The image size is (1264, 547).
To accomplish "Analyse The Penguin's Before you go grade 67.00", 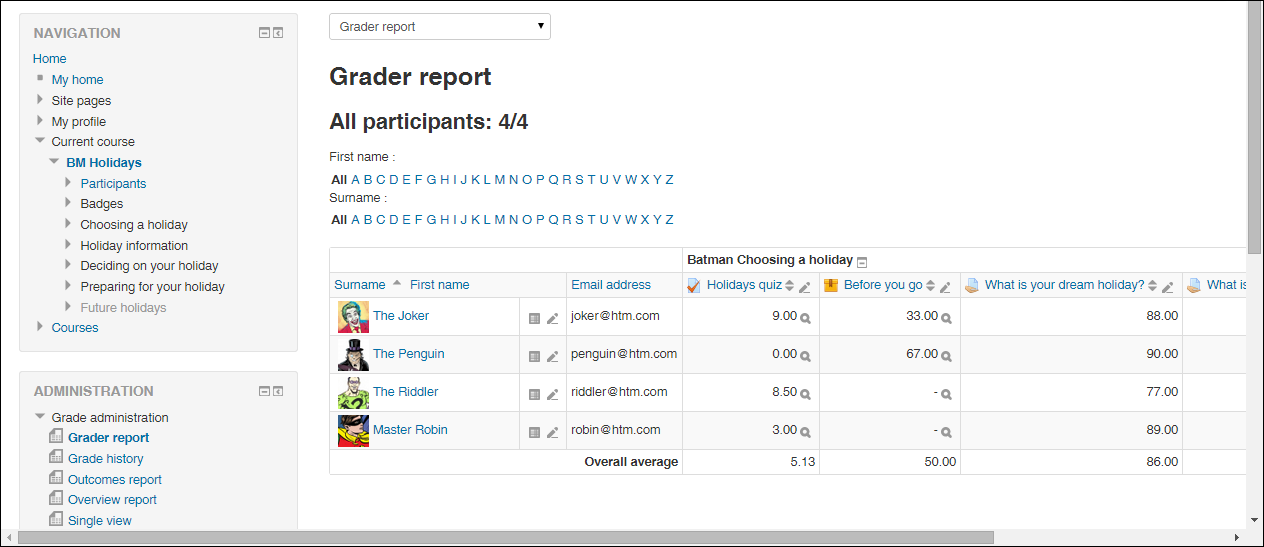I will click(x=947, y=356).
